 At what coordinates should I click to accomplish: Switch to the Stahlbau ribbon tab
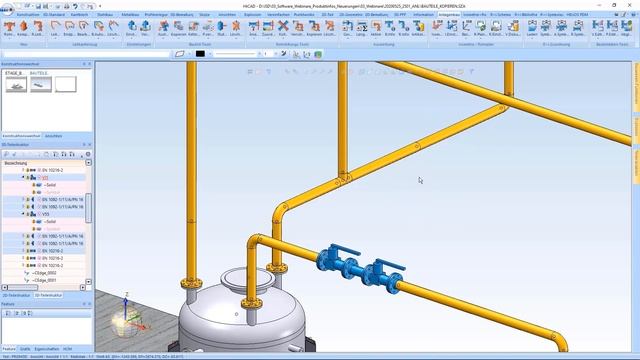coord(105,15)
